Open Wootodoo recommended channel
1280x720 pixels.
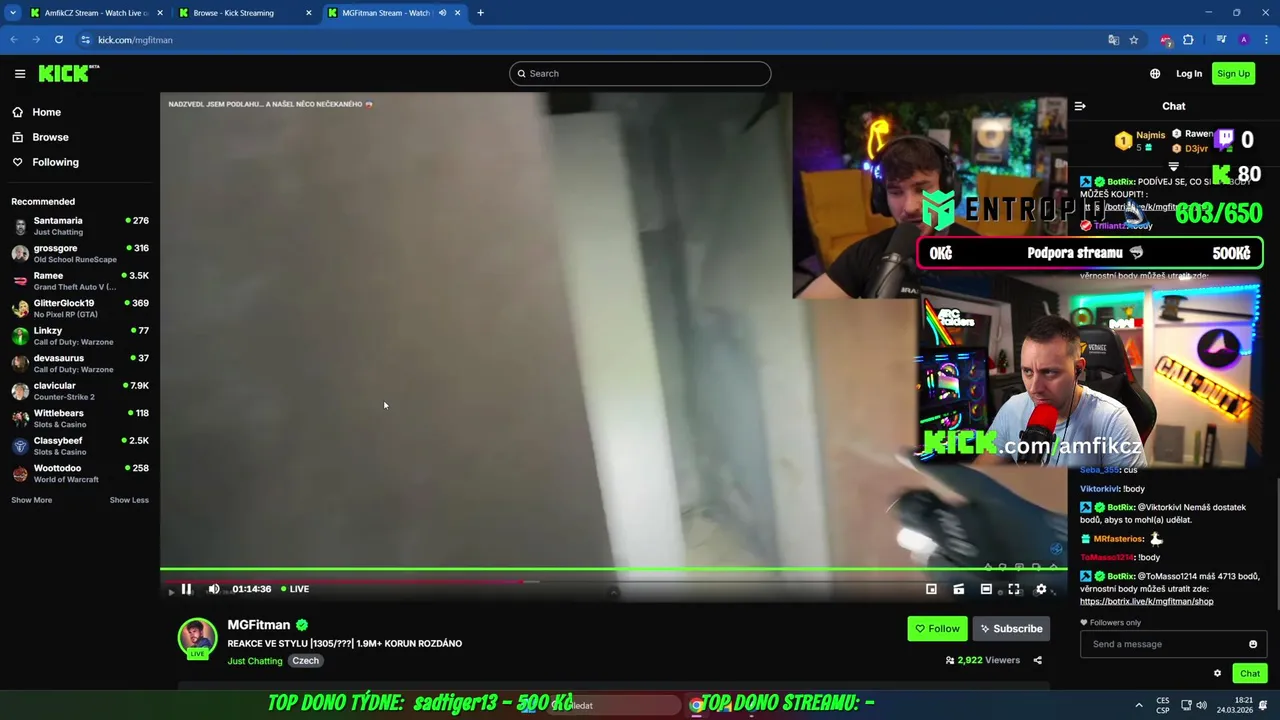(80, 474)
